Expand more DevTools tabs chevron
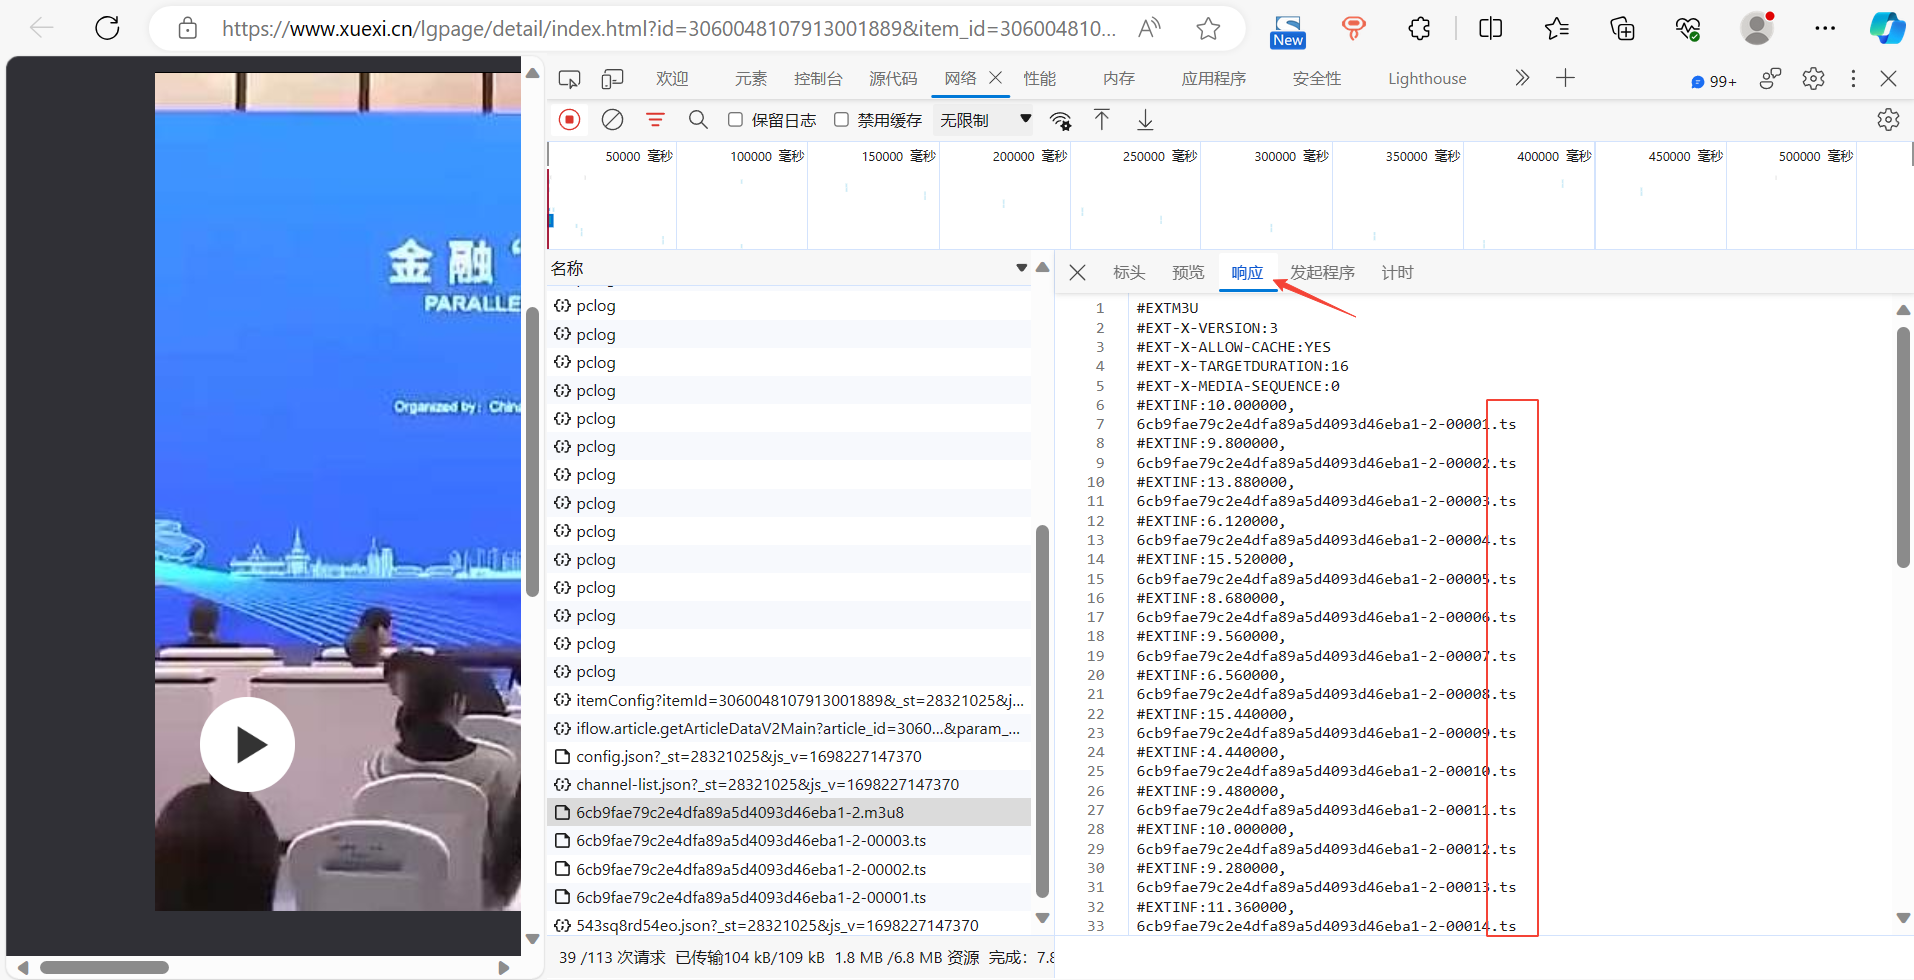1914x980 pixels. coord(1521,78)
